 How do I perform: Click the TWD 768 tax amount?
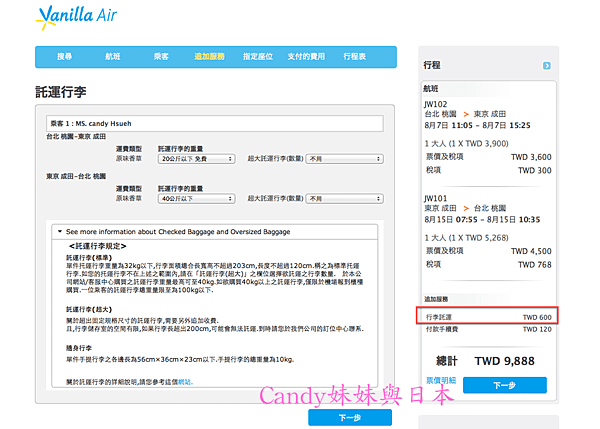click(x=535, y=265)
